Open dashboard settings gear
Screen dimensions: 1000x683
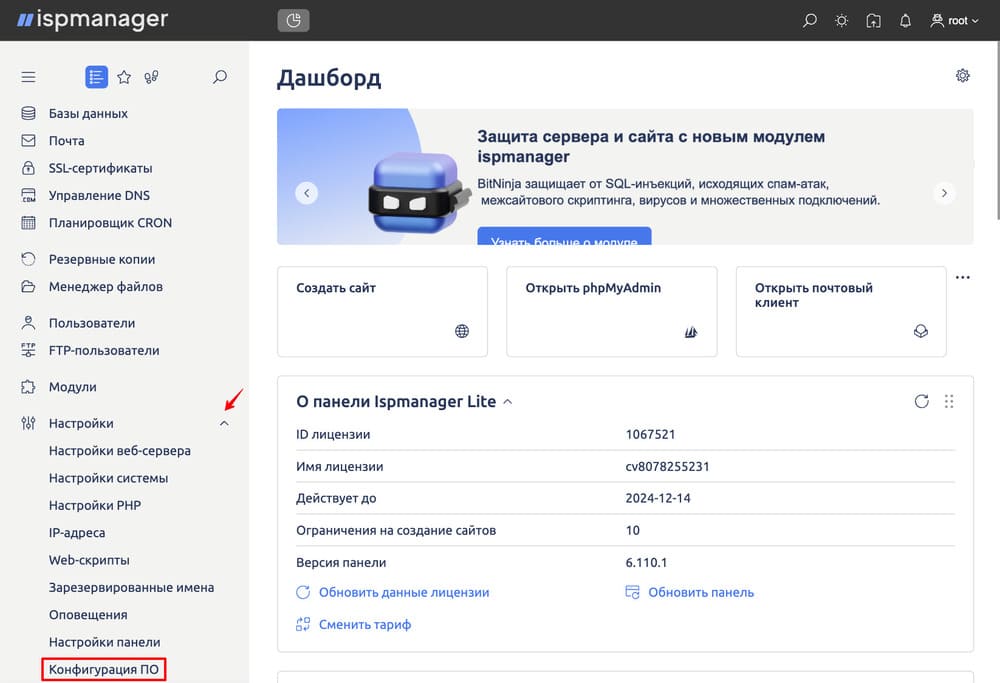(x=962, y=76)
